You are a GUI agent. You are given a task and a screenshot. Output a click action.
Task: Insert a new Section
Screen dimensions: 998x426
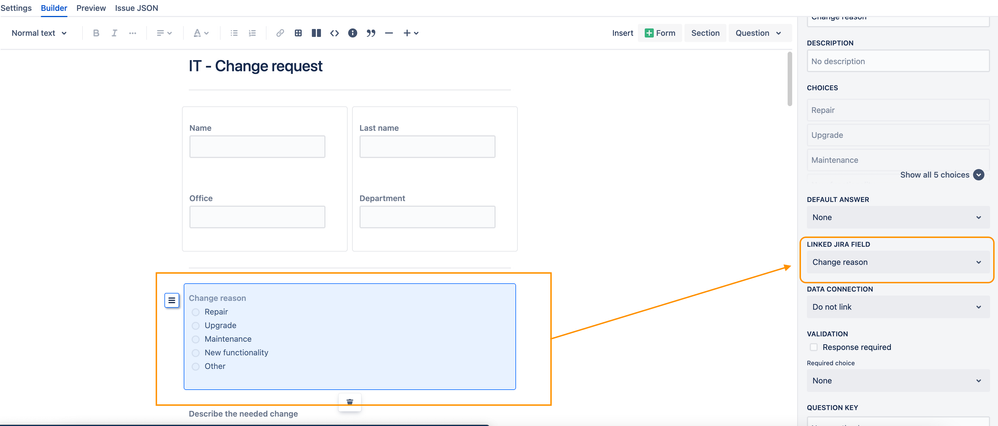pos(705,33)
